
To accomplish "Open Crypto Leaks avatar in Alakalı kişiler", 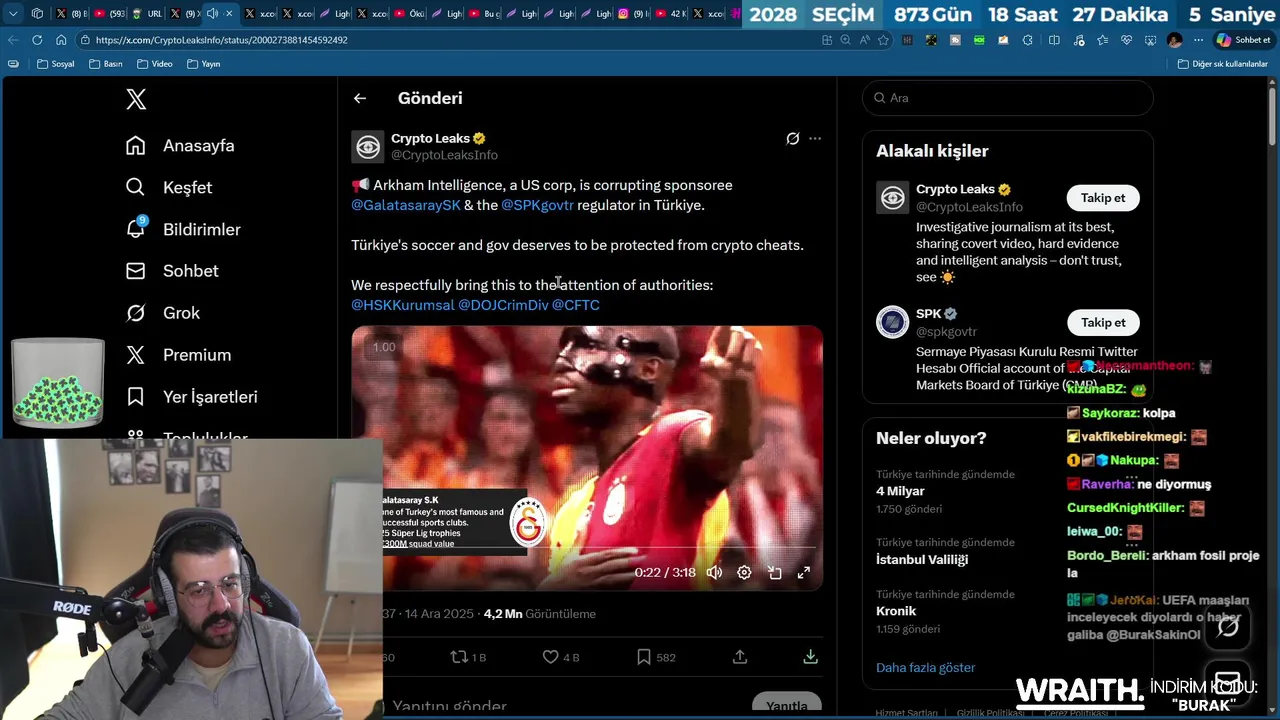I will pos(892,197).
